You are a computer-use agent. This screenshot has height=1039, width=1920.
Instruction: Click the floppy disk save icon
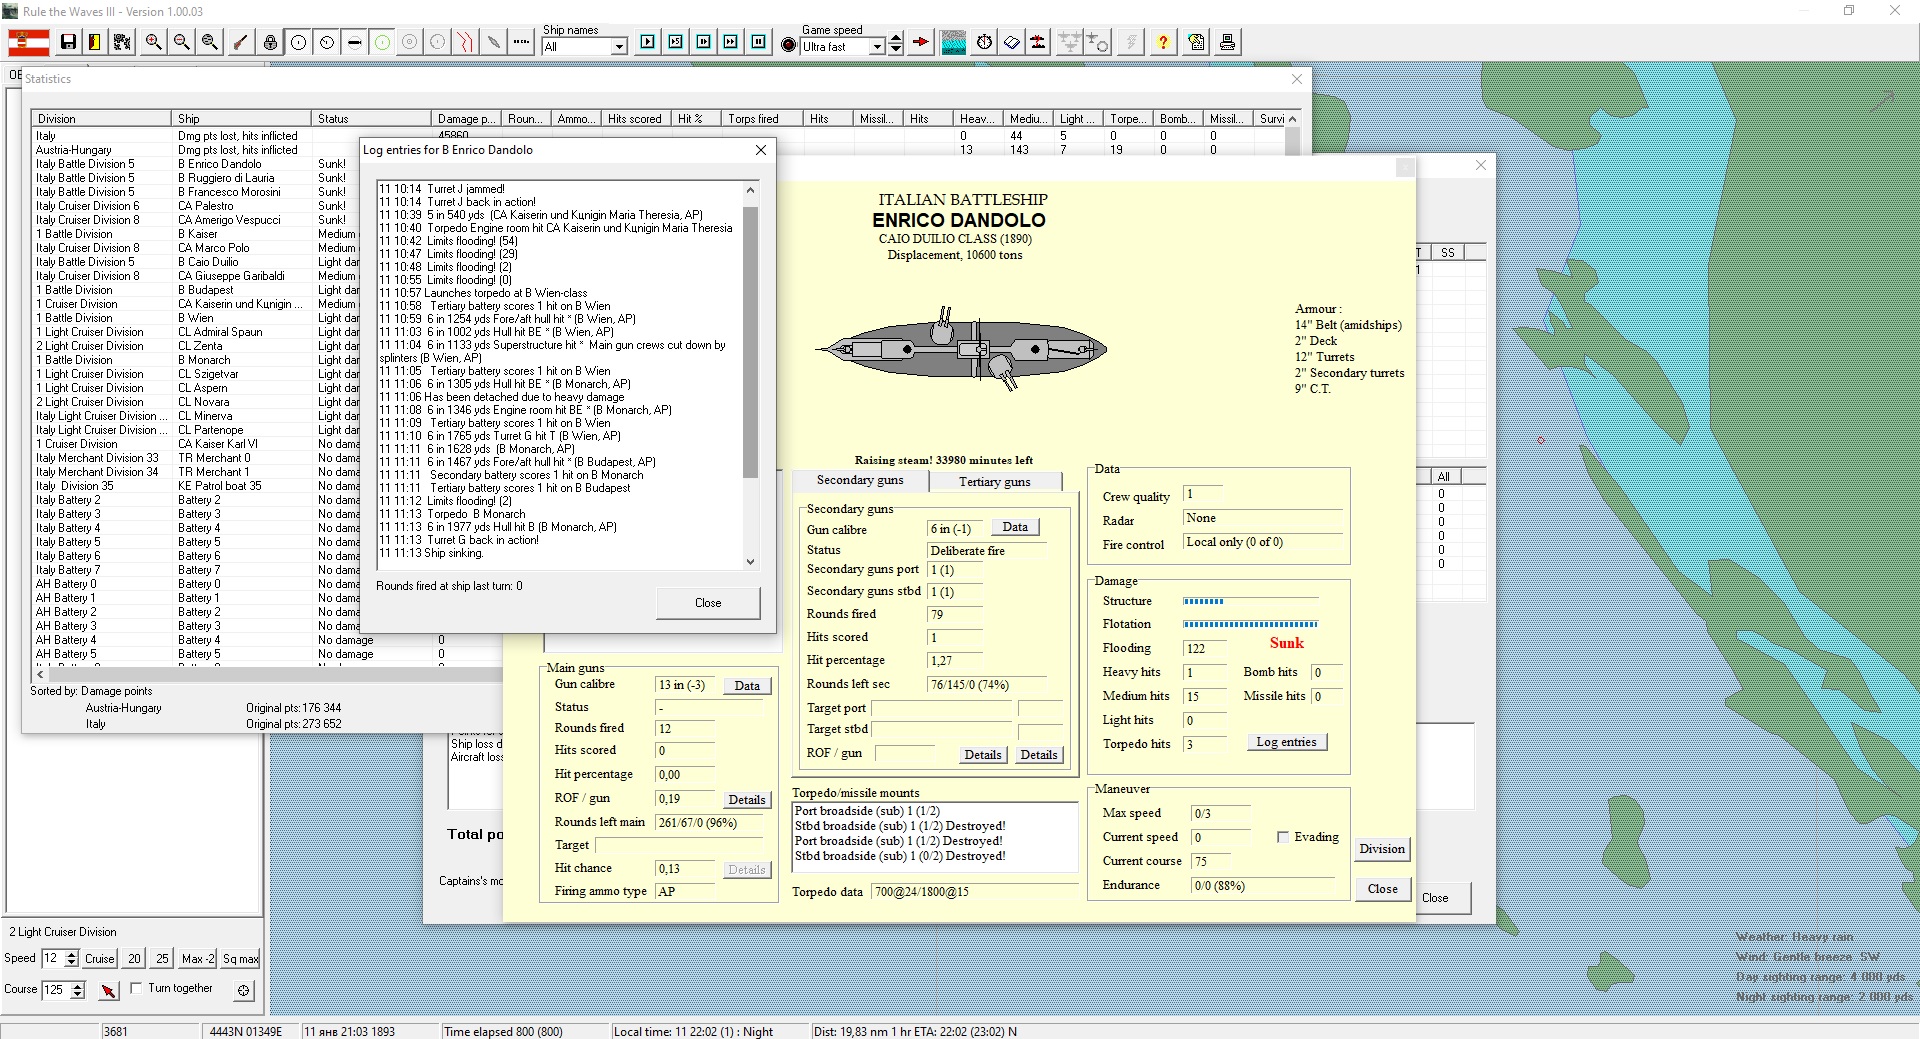point(68,42)
